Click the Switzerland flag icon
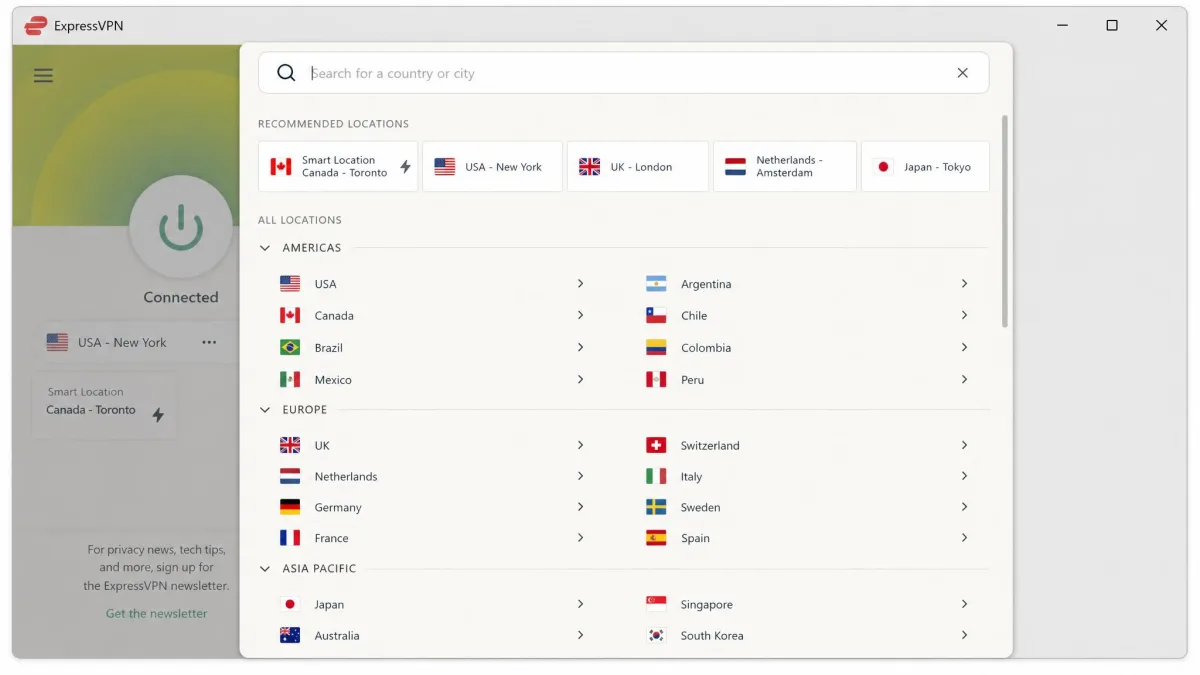1200x675 pixels. (656, 445)
